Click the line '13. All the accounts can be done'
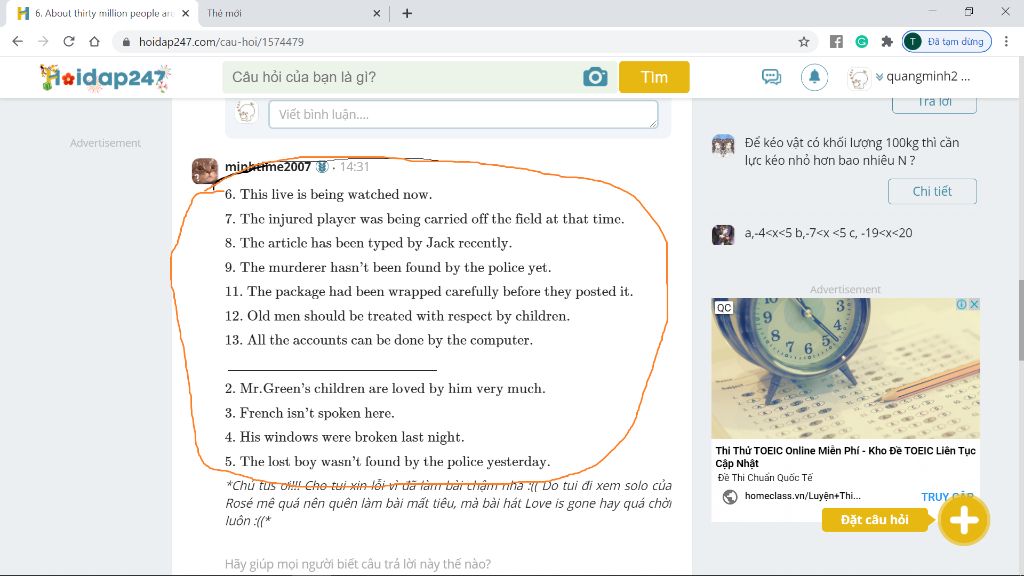 click(379, 340)
